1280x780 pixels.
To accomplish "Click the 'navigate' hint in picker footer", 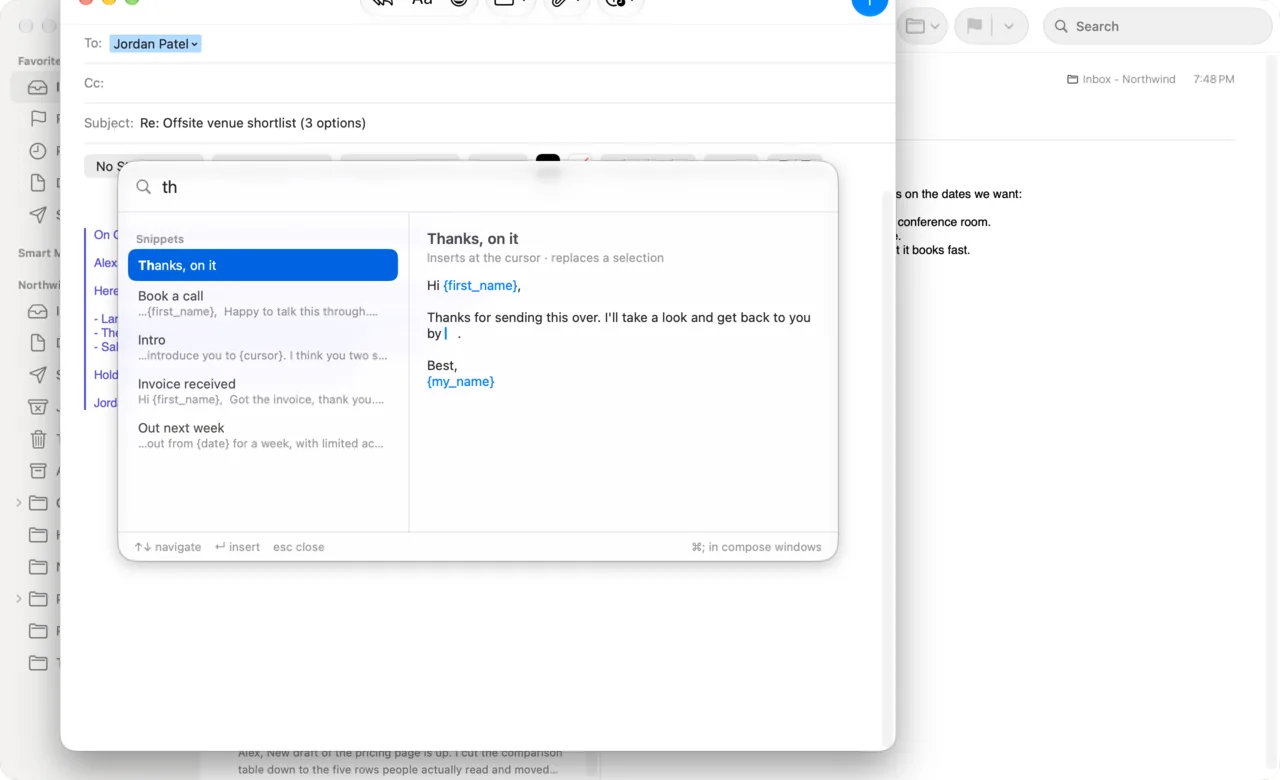I will [168, 547].
